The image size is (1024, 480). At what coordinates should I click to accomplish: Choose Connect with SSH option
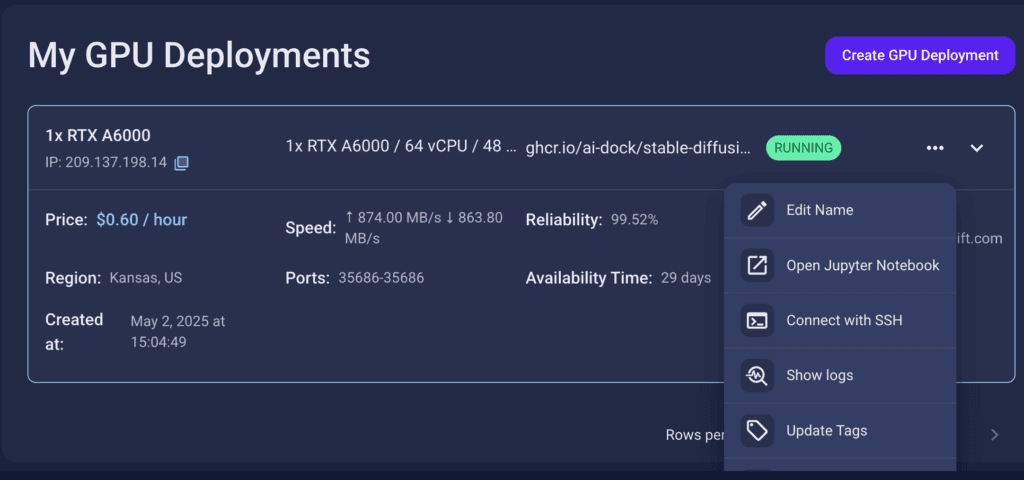click(x=840, y=321)
